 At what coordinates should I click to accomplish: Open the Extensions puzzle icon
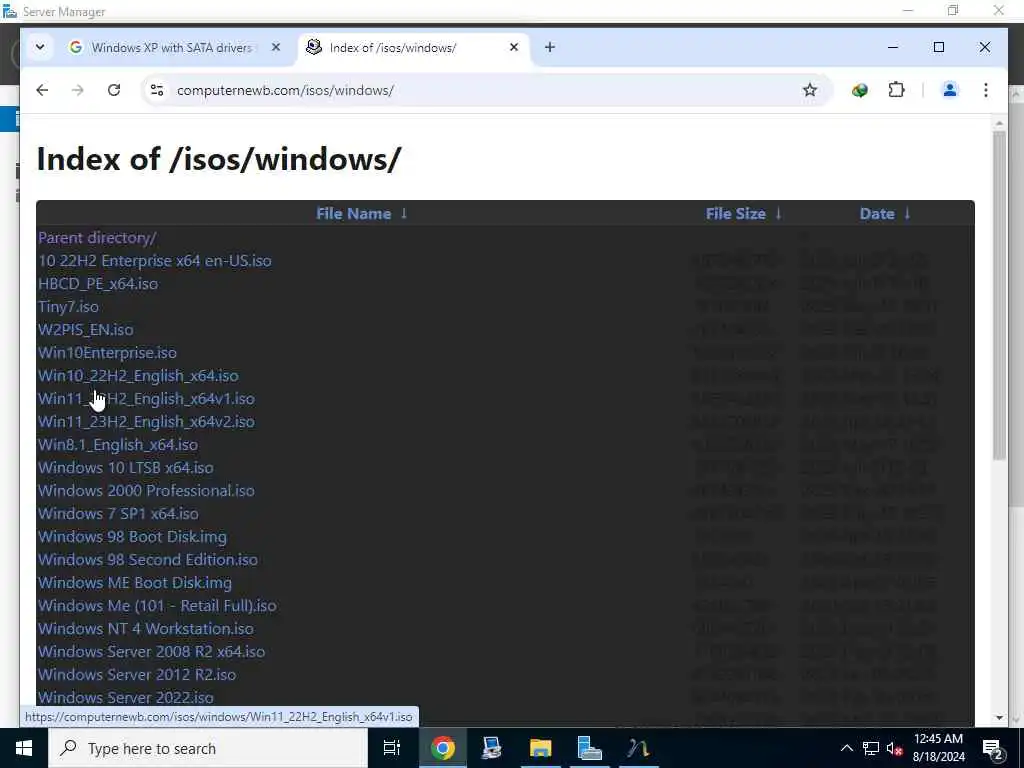tap(897, 90)
